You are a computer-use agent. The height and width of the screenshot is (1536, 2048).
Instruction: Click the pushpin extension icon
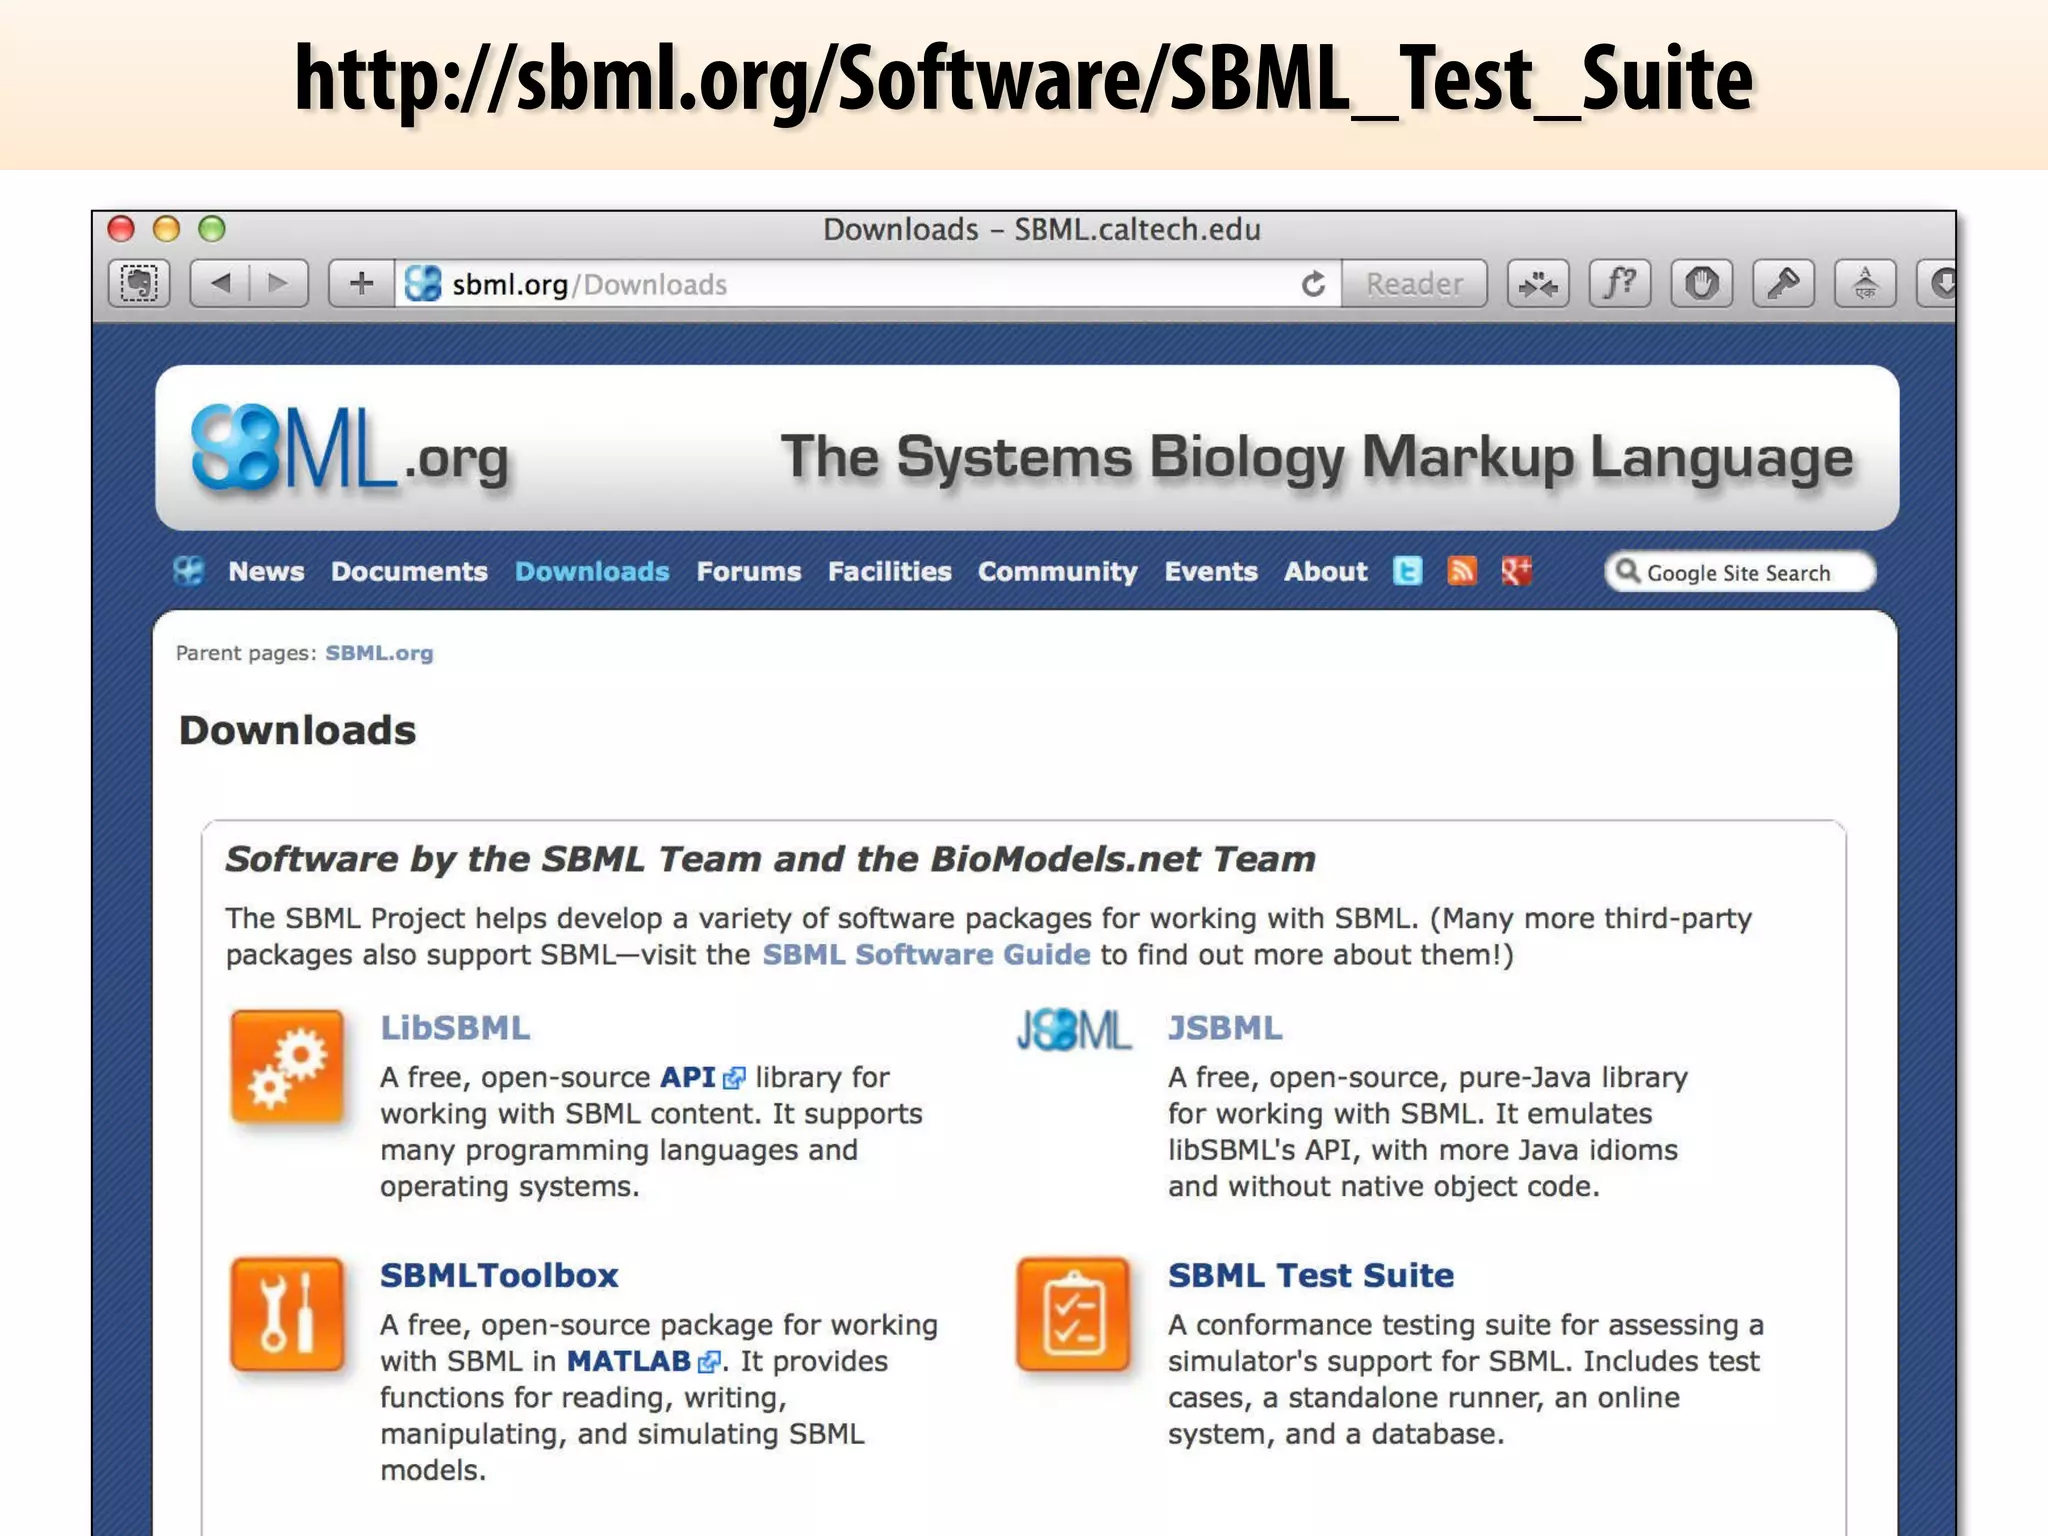click(x=1783, y=284)
